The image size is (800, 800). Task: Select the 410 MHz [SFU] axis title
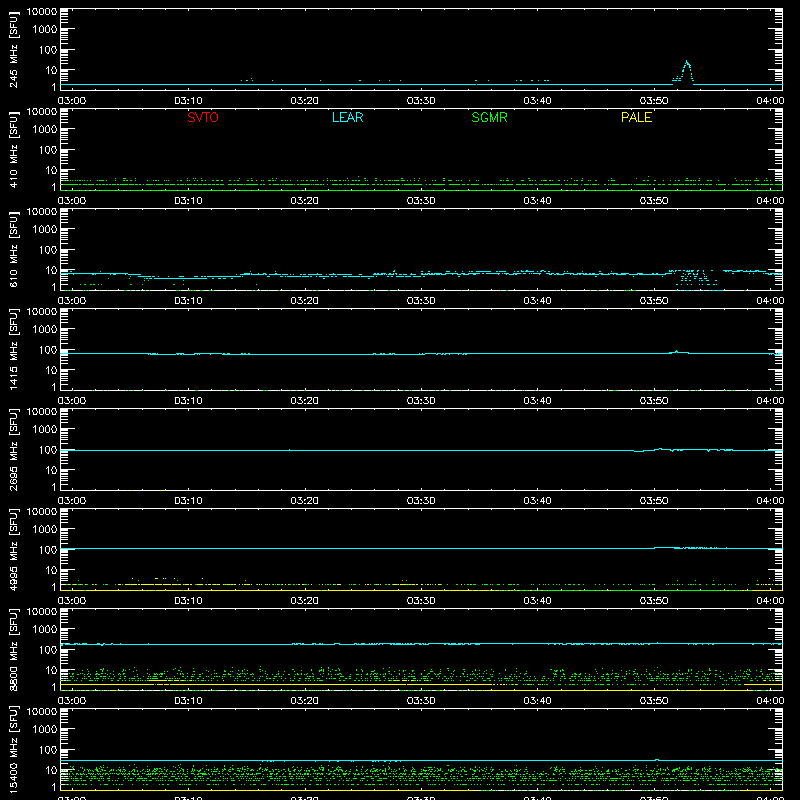coord(13,149)
